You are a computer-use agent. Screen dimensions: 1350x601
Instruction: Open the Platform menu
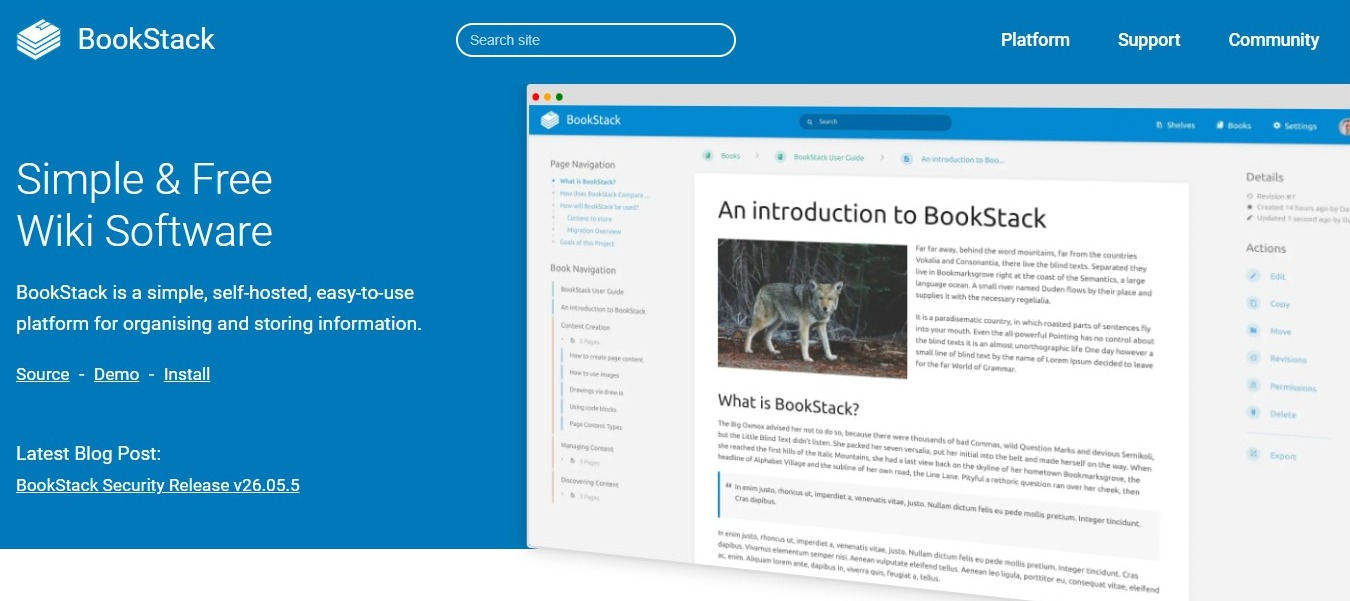tap(1035, 40)
